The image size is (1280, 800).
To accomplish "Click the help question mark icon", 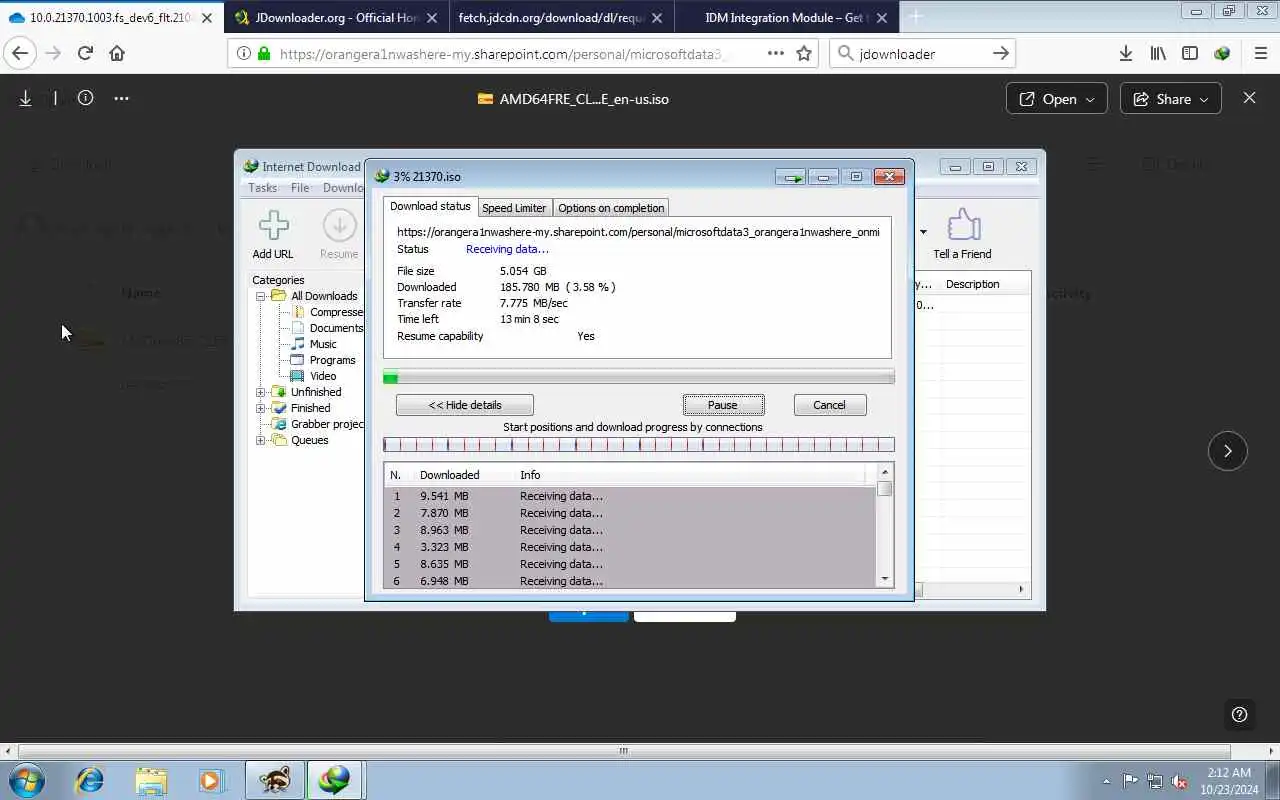I will (1240, 714).
